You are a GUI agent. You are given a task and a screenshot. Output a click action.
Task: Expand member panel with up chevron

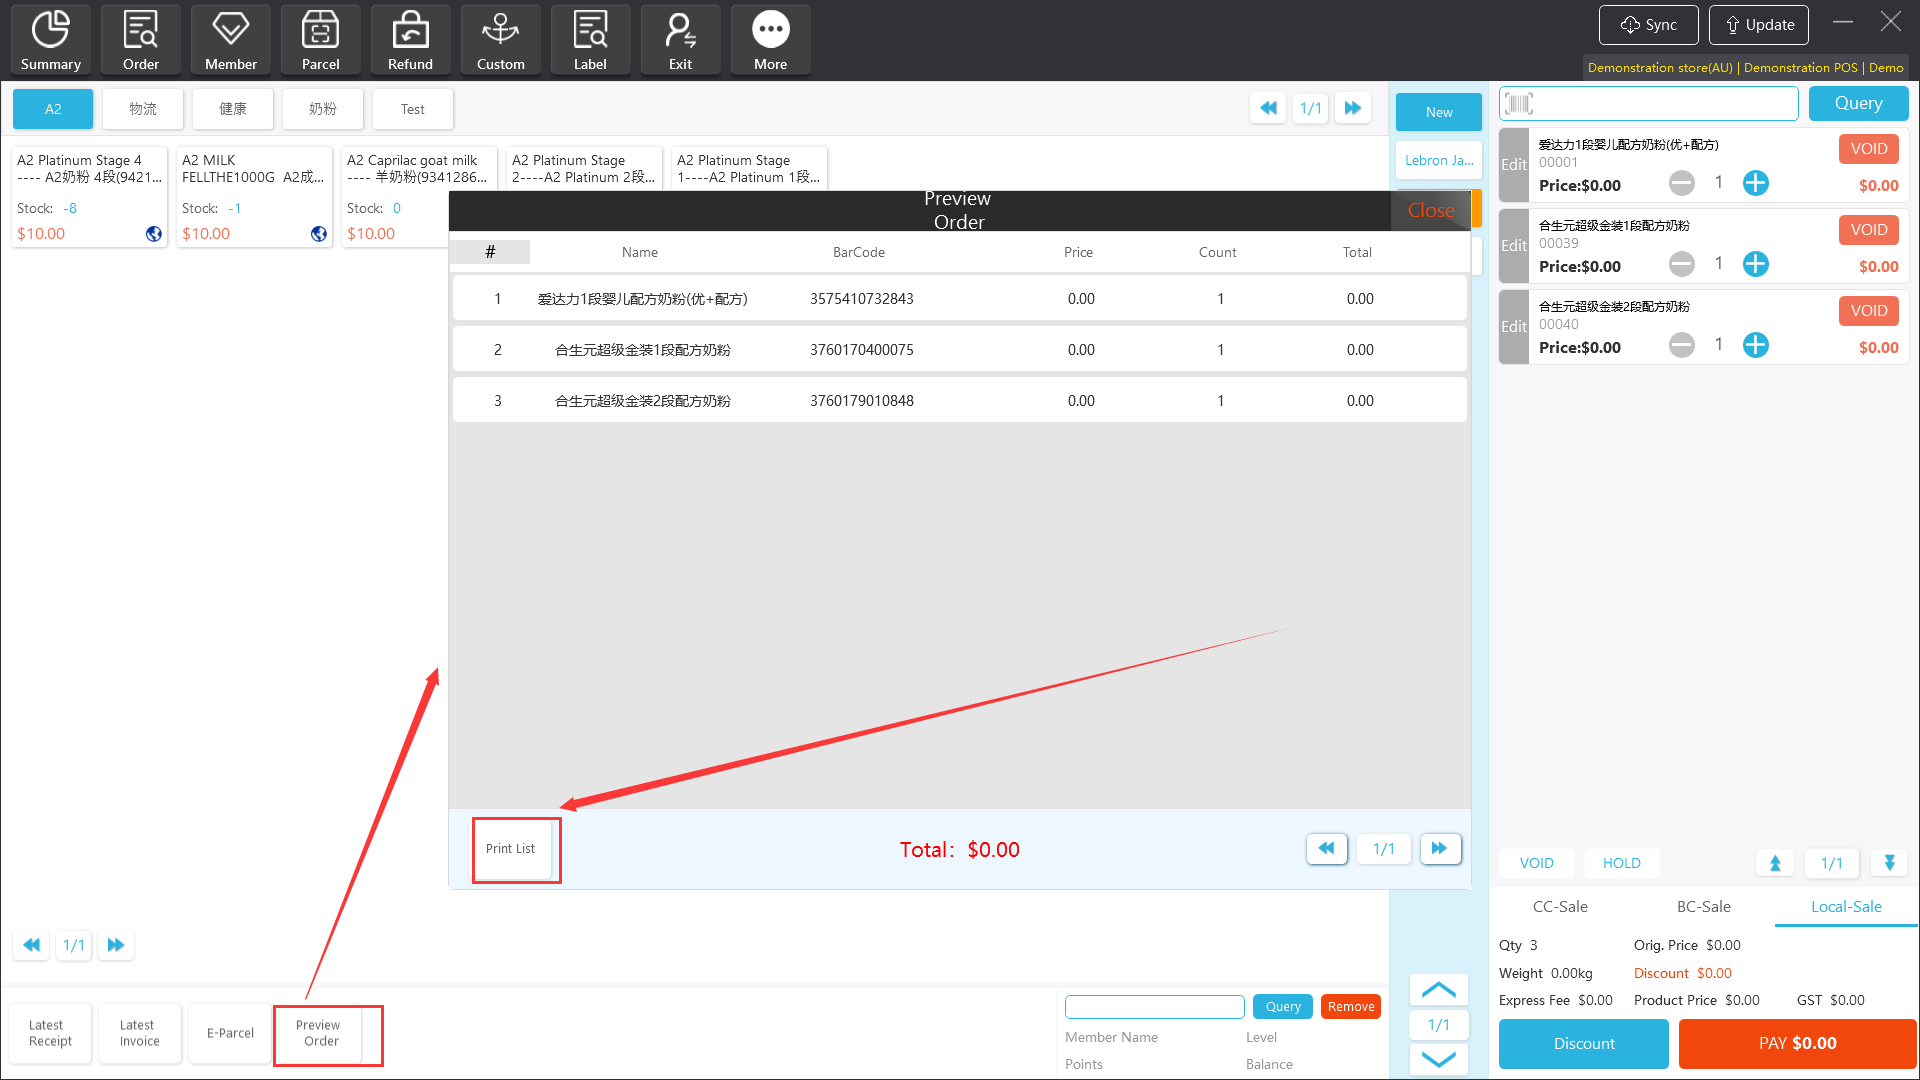click(1438, 990)
